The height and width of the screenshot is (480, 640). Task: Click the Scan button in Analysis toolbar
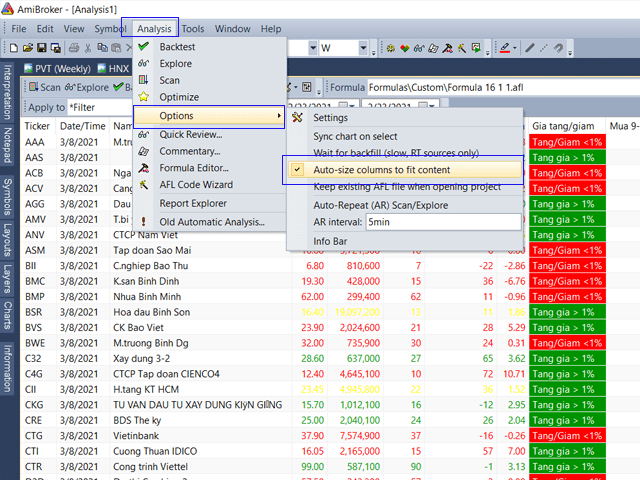pos(45,87)
